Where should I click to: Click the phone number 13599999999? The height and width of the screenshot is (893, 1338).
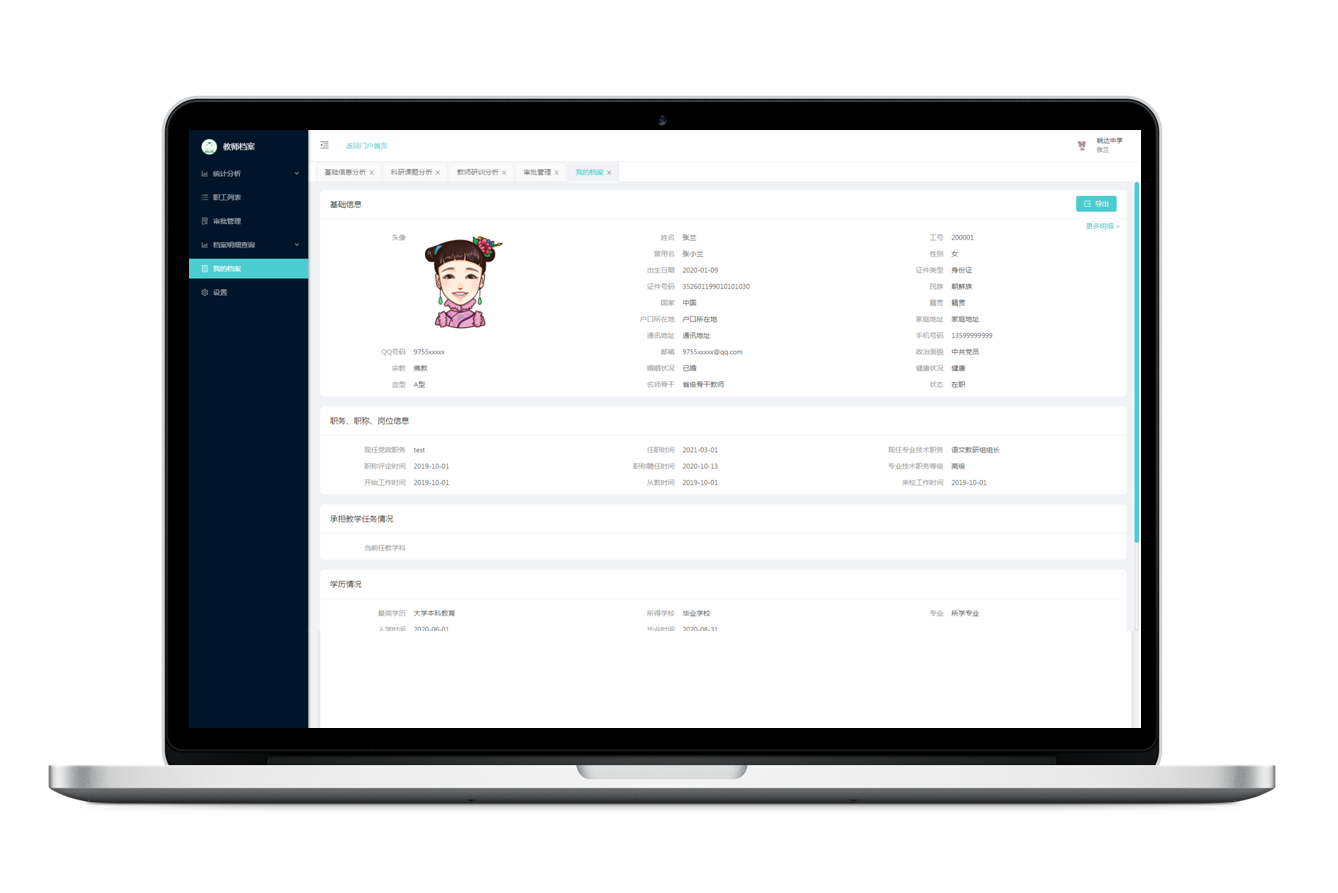(972, 336)
